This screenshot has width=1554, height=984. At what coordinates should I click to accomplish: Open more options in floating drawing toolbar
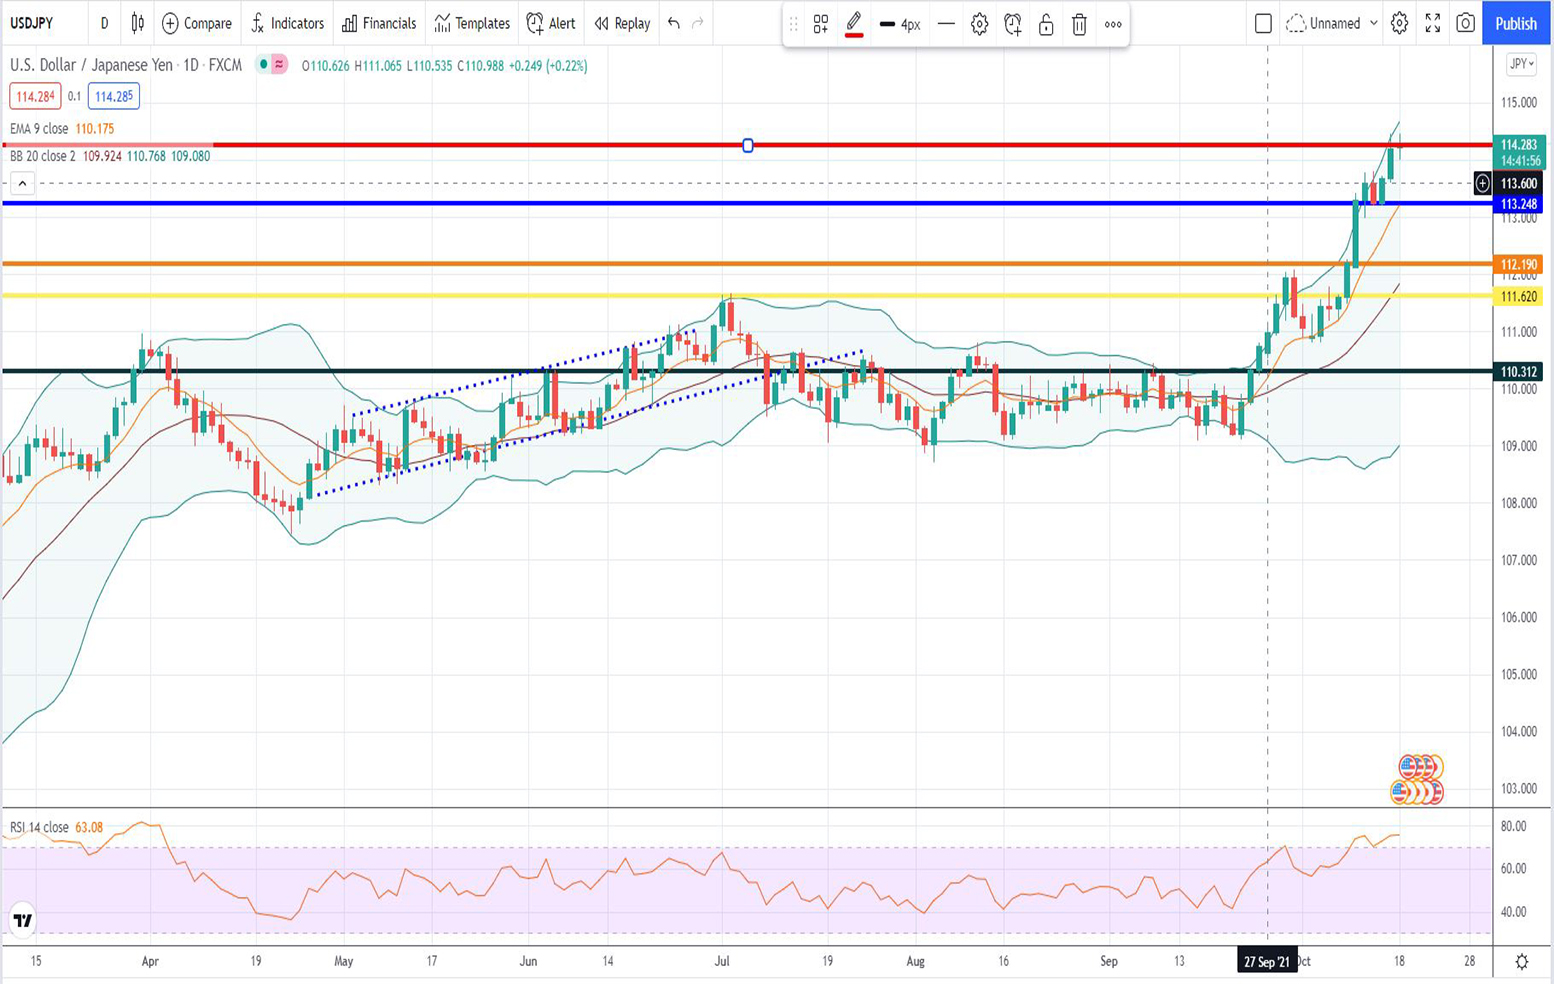(x=1113, y=24)
